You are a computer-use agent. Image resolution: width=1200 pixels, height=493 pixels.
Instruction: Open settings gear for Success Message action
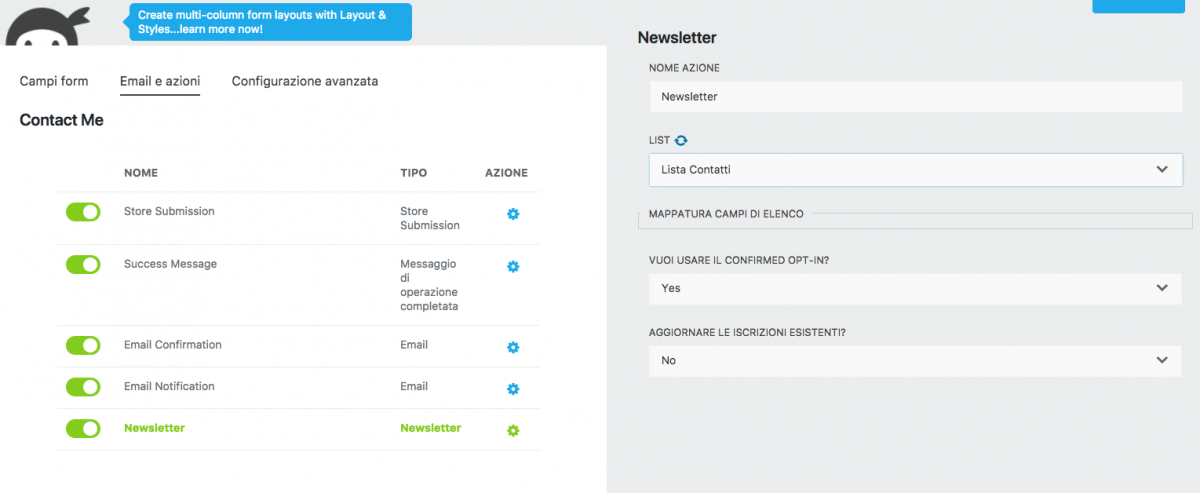pos(513,267)
